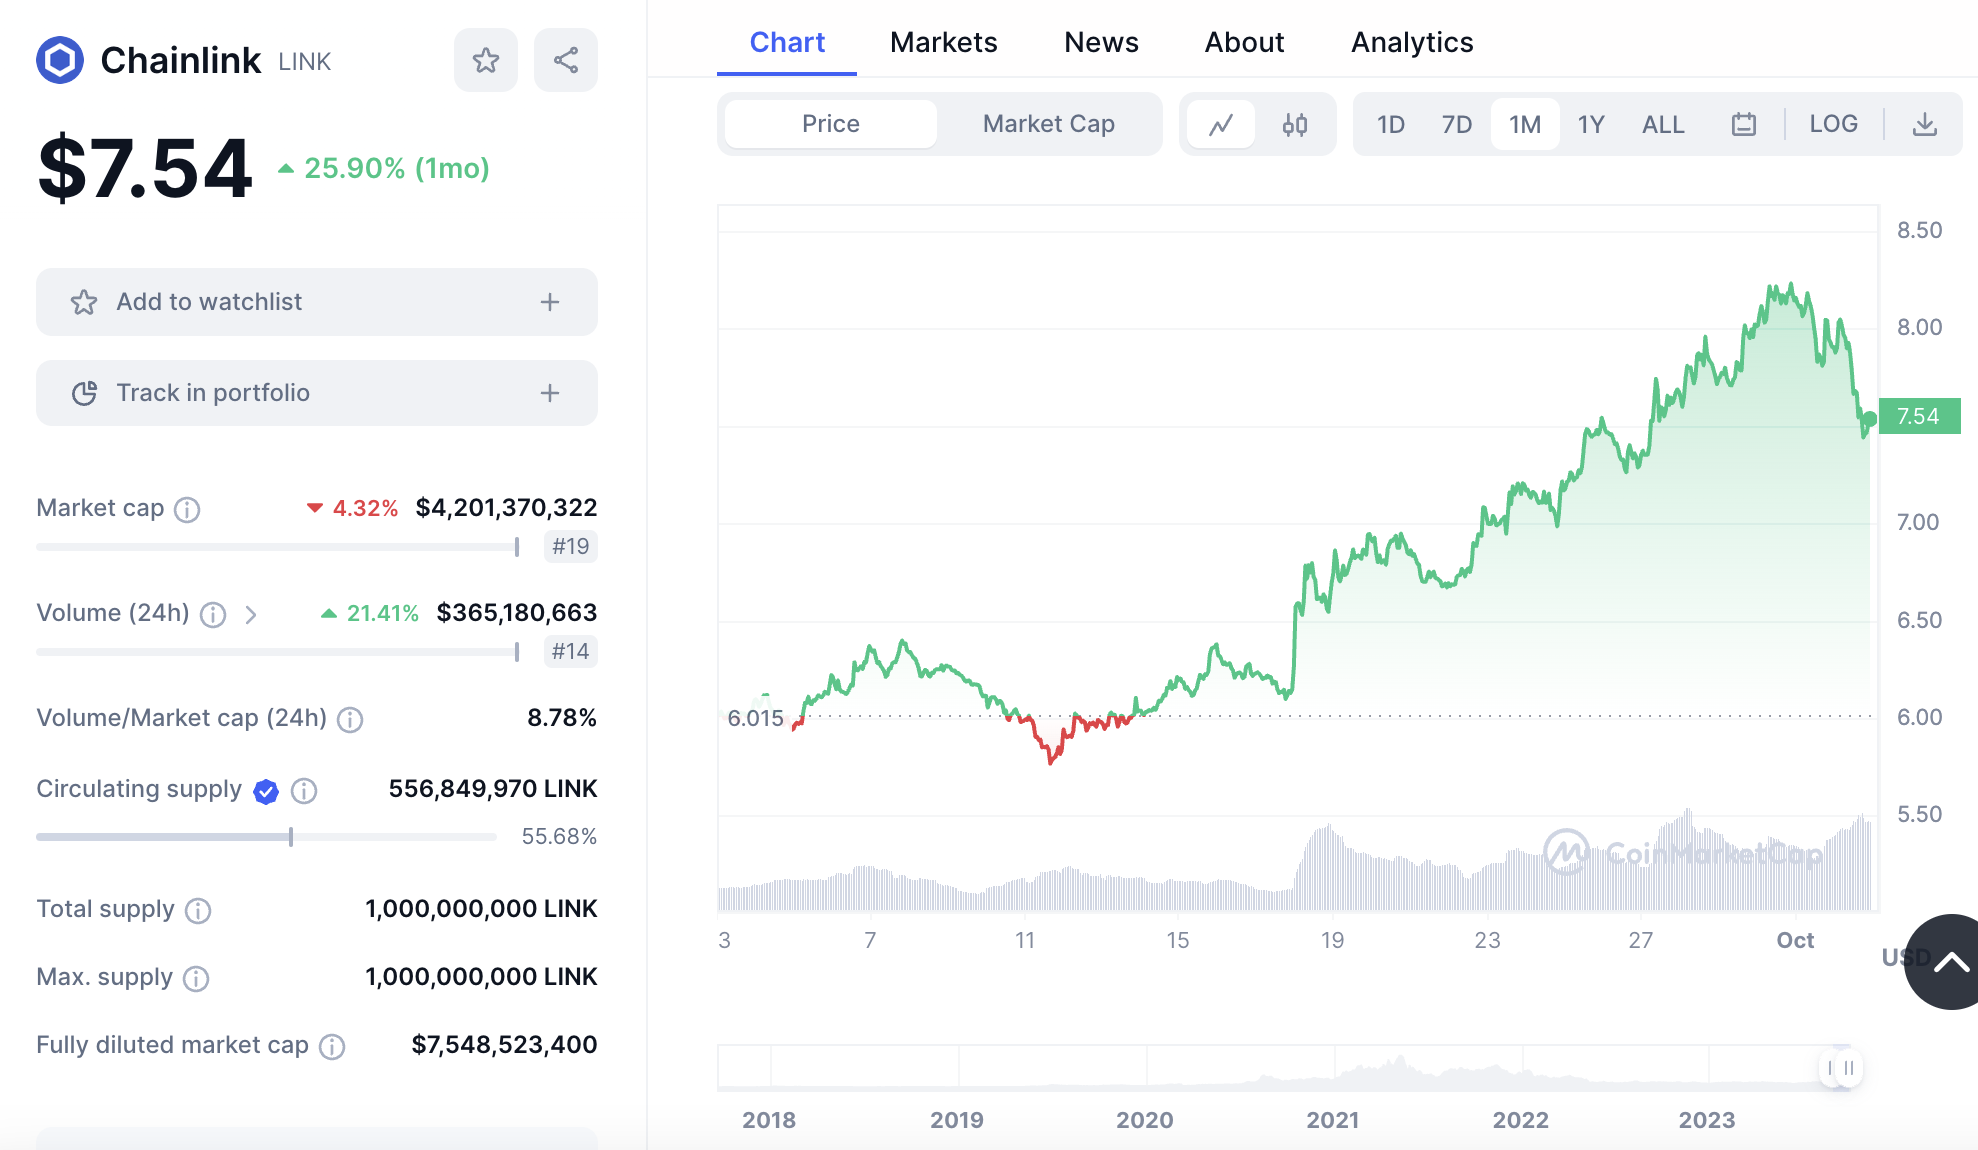The image size is (1978, 1150).
Task: Click Circulating supply info icon
Action: [304, 791]
